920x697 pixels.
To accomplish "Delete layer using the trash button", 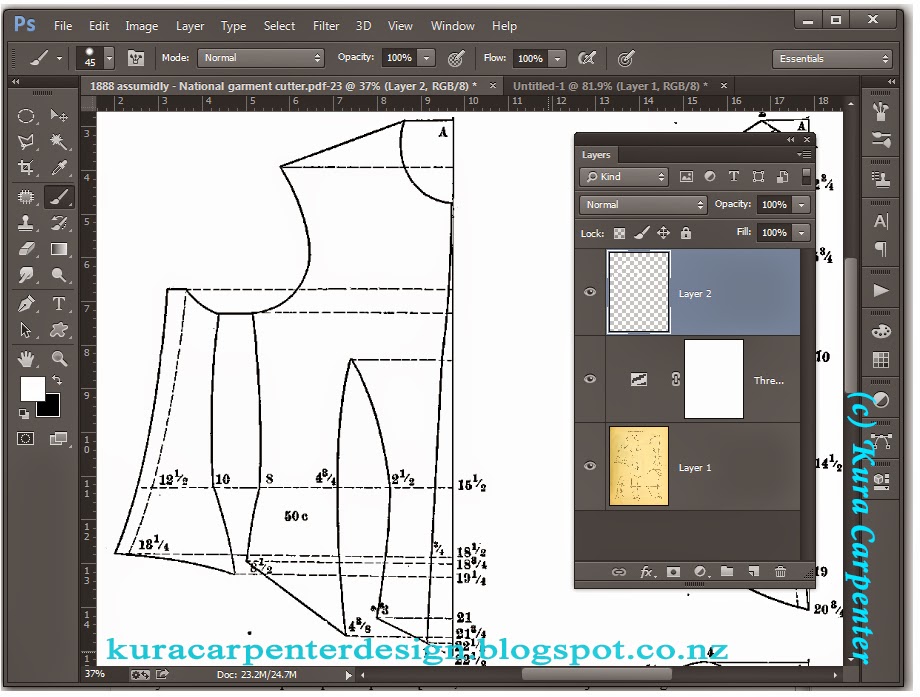I will coord(780,572).
